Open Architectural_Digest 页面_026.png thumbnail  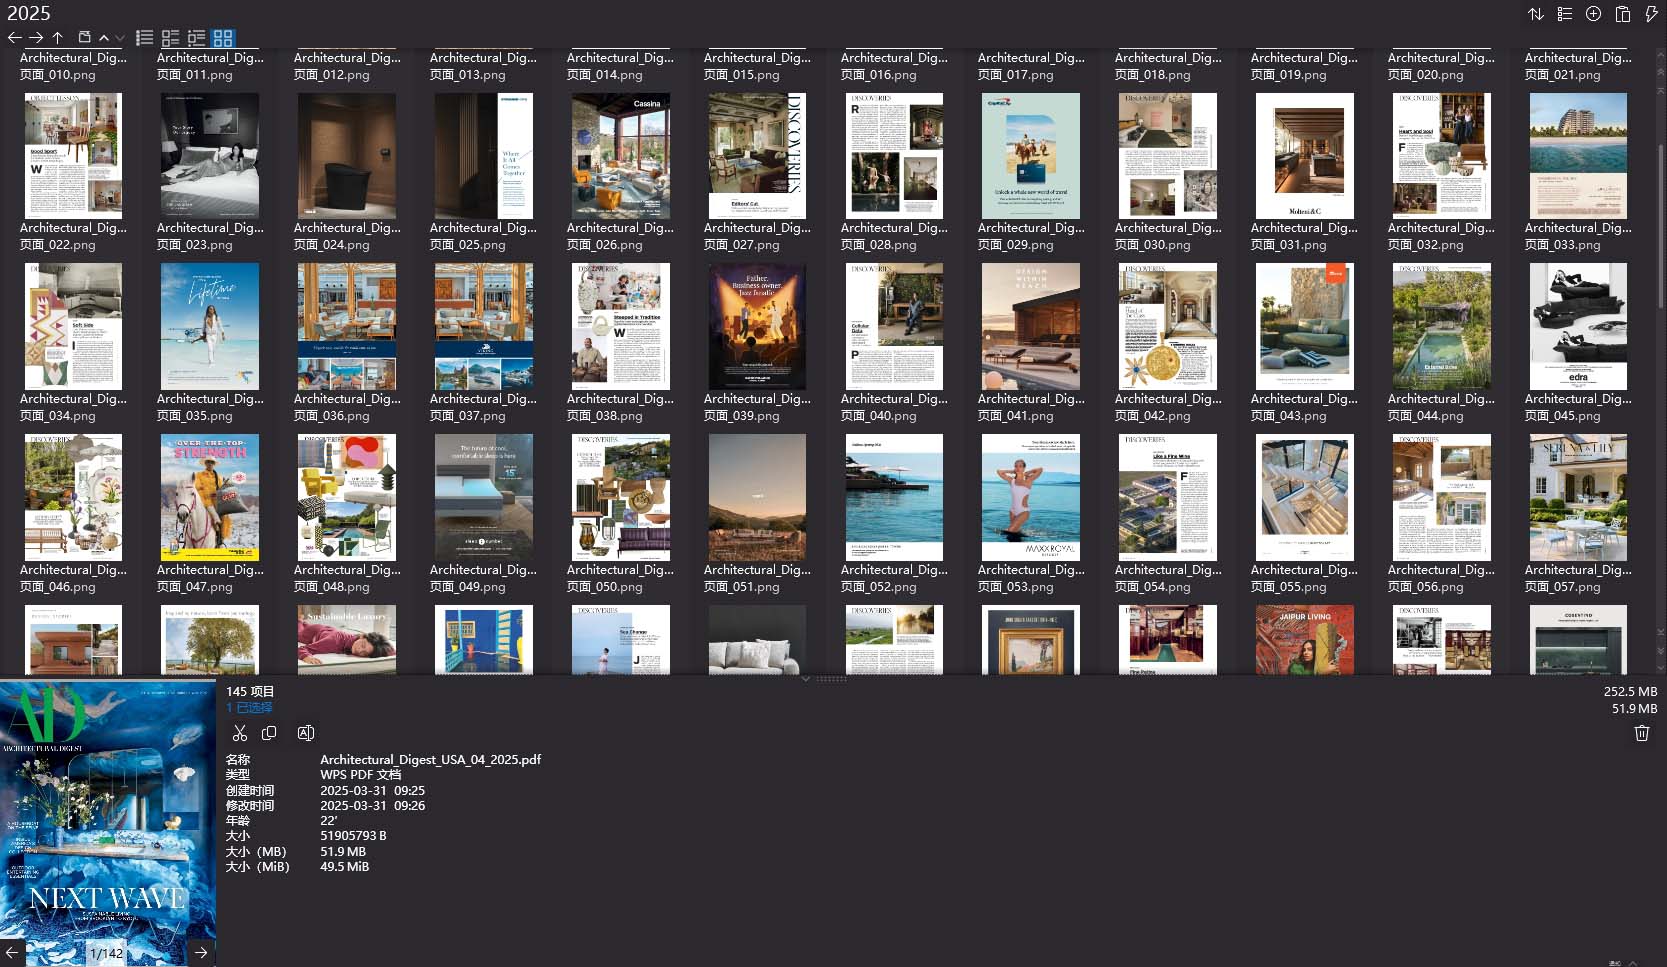[x=620, y=156]
